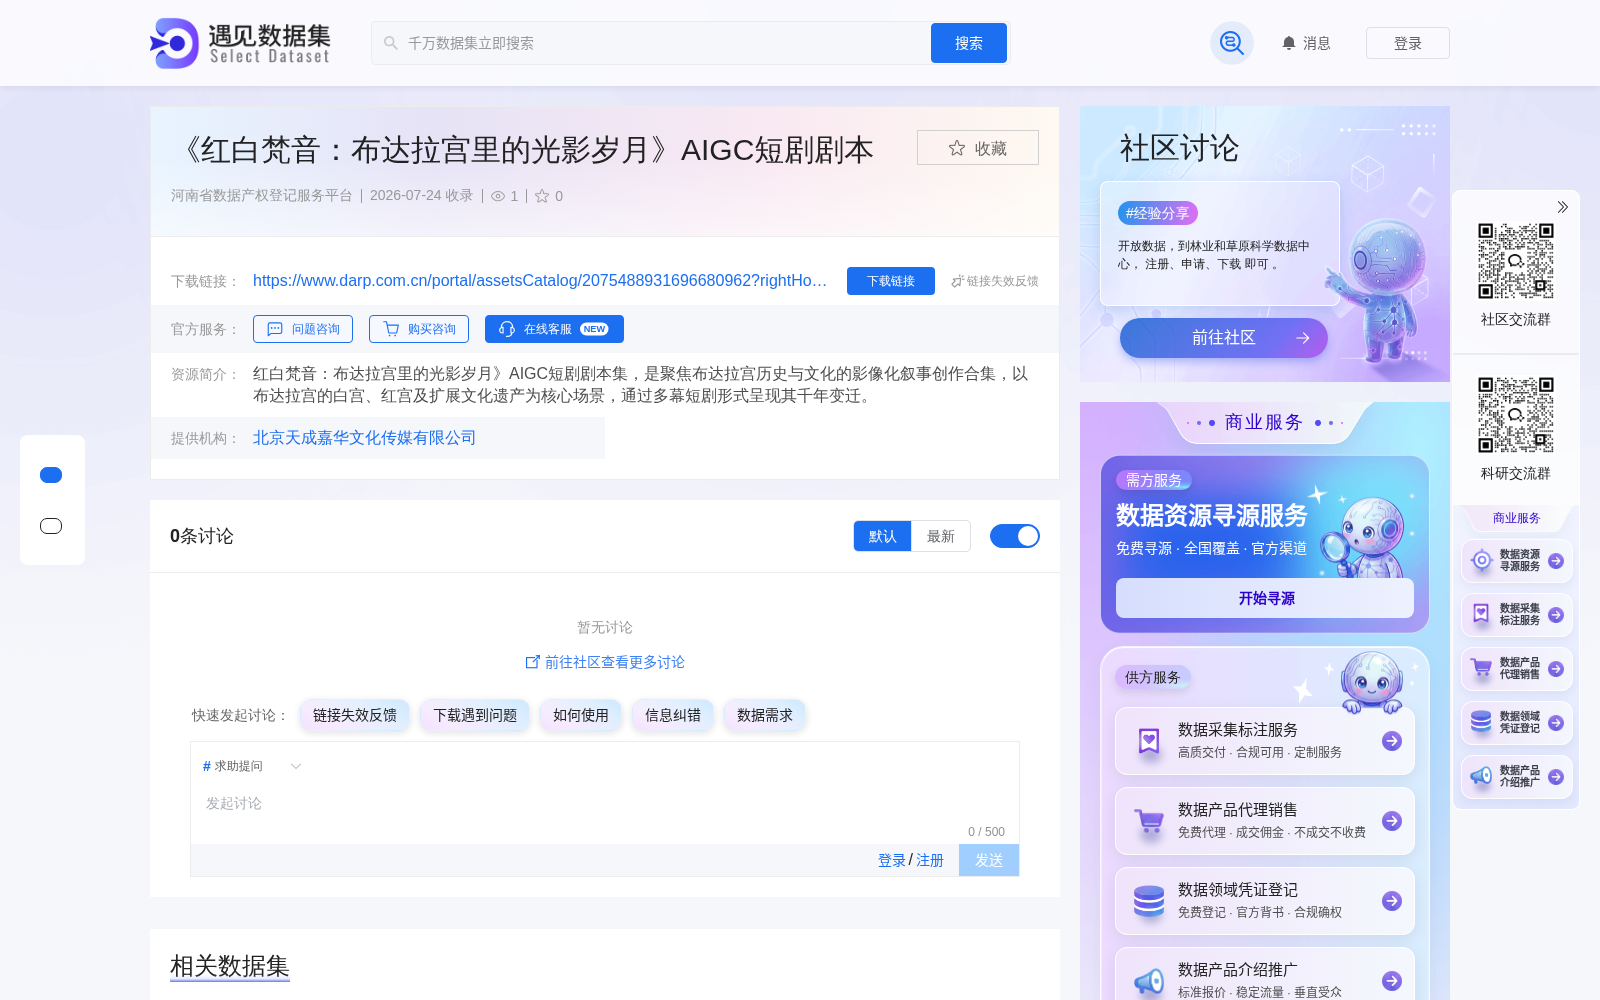Open 在线客服 headset support
This screenshot has width=1600, height=1000.
554,329
